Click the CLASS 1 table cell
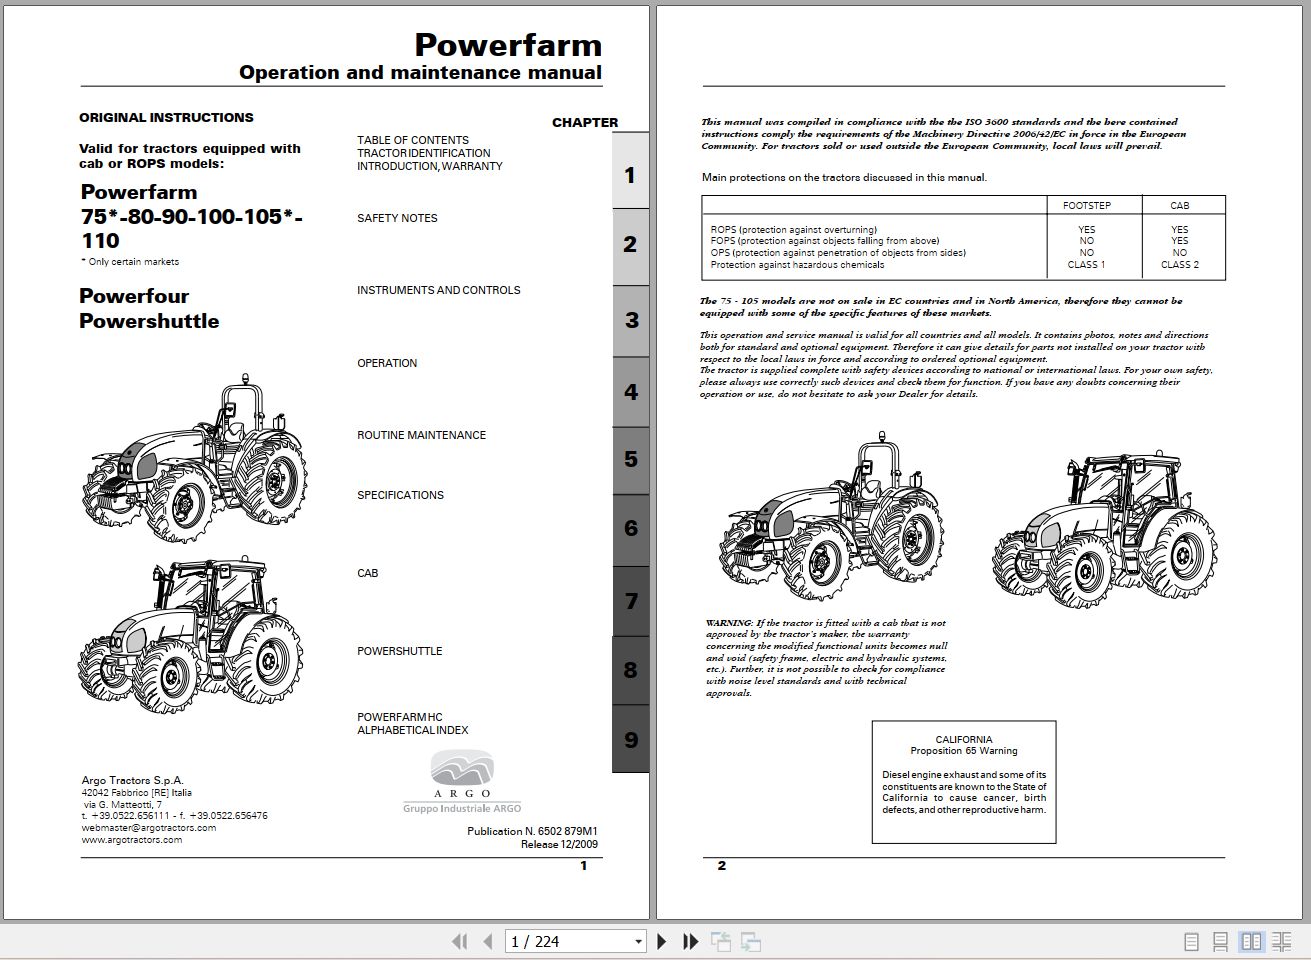The image size is (1311, 960). [1086, 265]
